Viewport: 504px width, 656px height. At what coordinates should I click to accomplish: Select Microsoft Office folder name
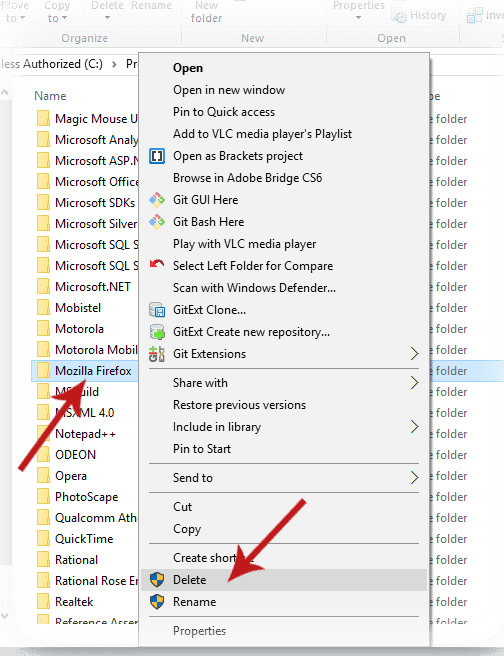pyautogui.click(x=96, y=182)
